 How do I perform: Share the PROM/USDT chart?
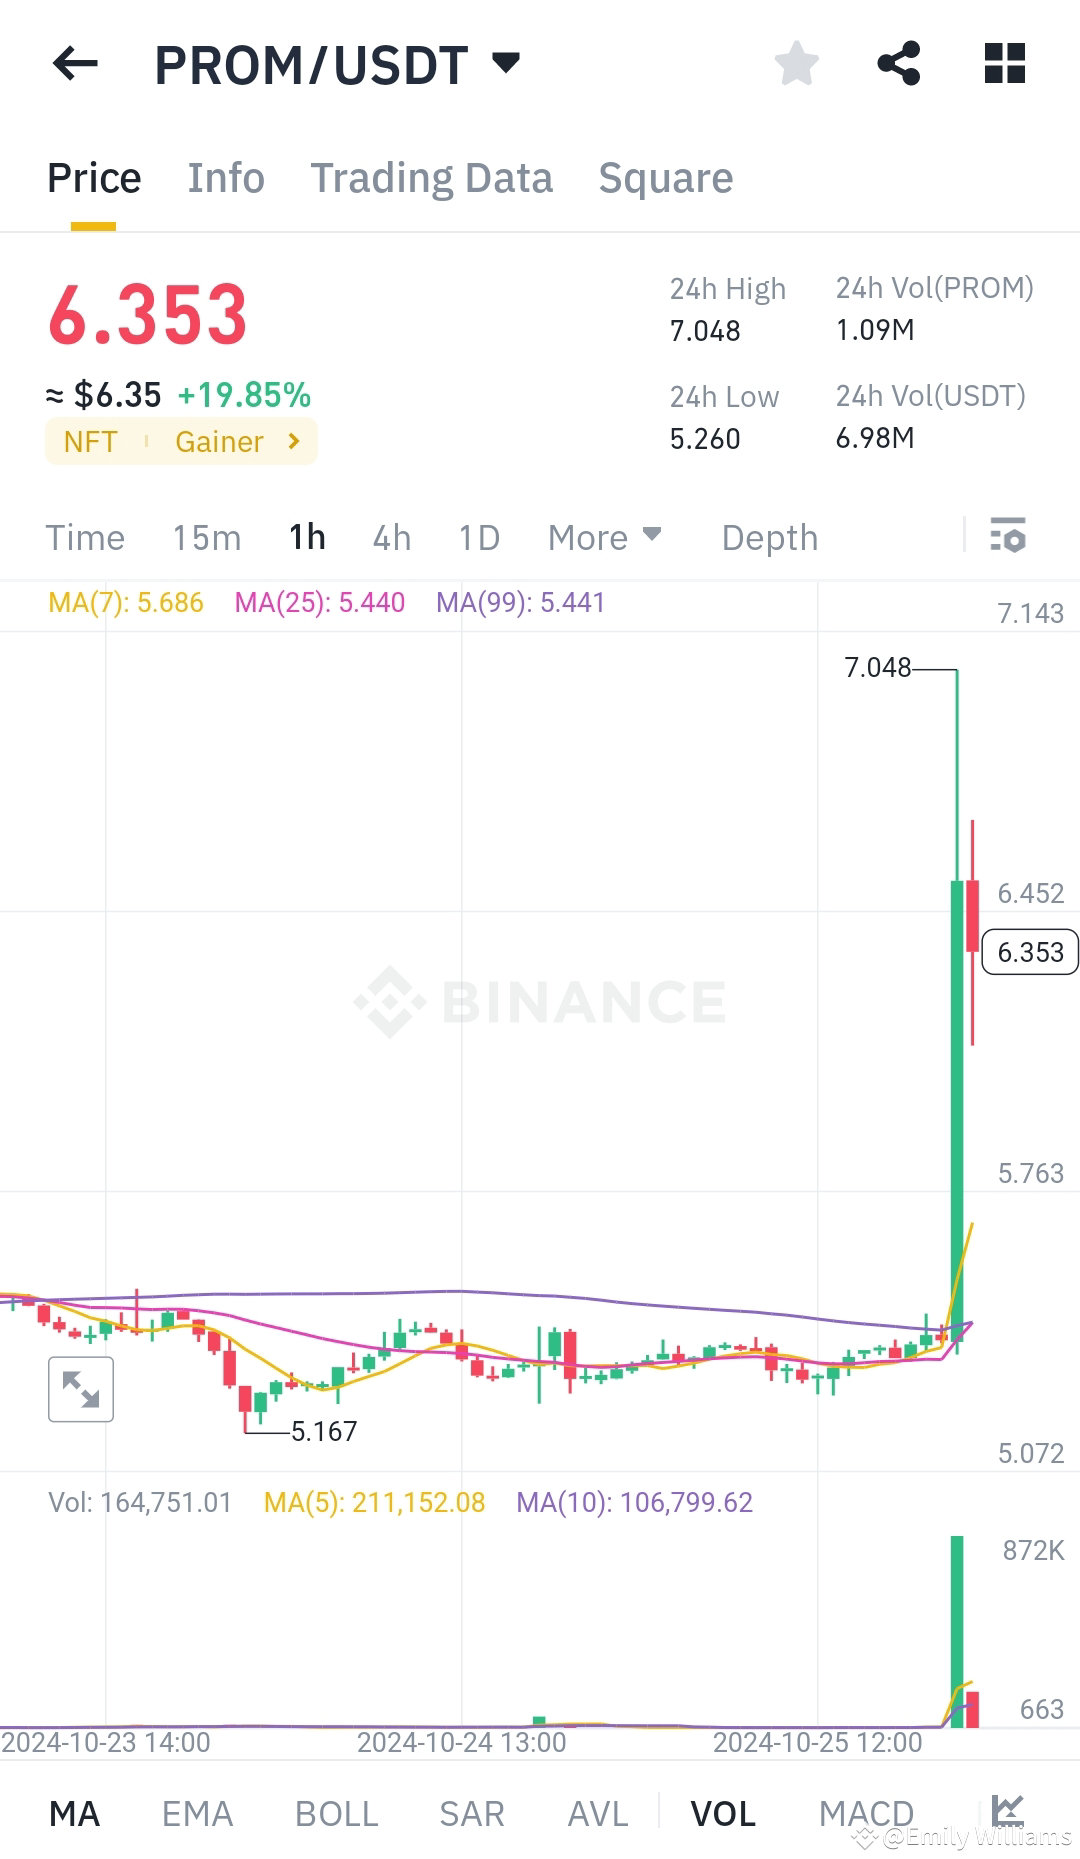tap(899, 64)
